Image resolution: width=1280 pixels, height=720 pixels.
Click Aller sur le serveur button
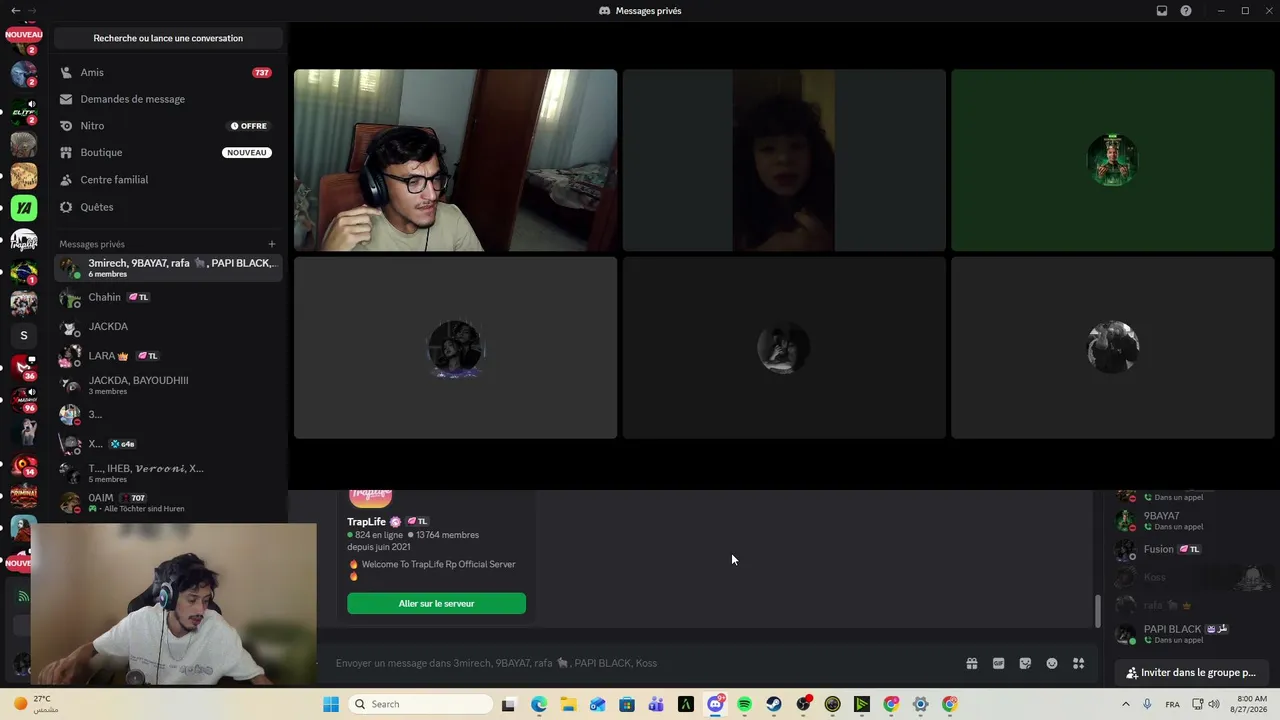pos(436,603)
